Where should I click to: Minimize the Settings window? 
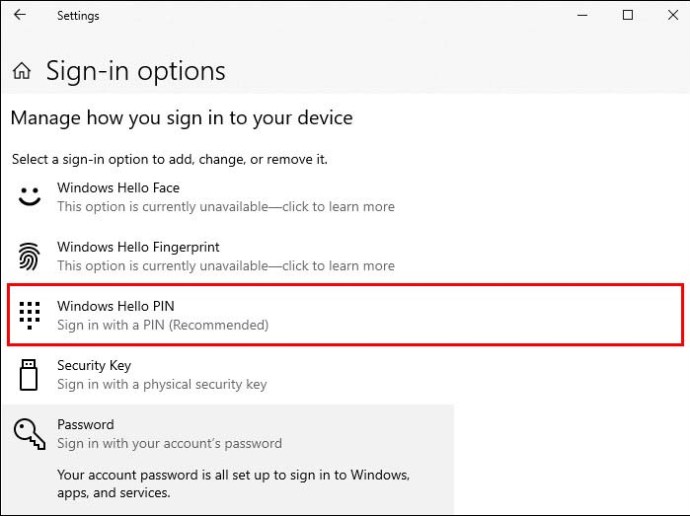coord(582,15)
